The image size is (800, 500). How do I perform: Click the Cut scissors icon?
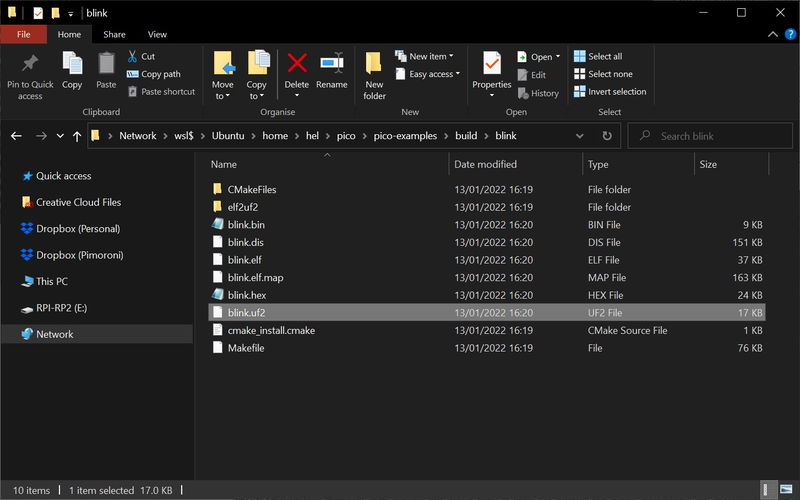coord(134,57)
